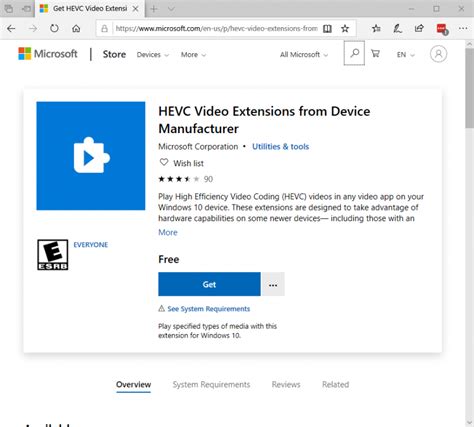Click the See System Requirements link

[209, 309]
